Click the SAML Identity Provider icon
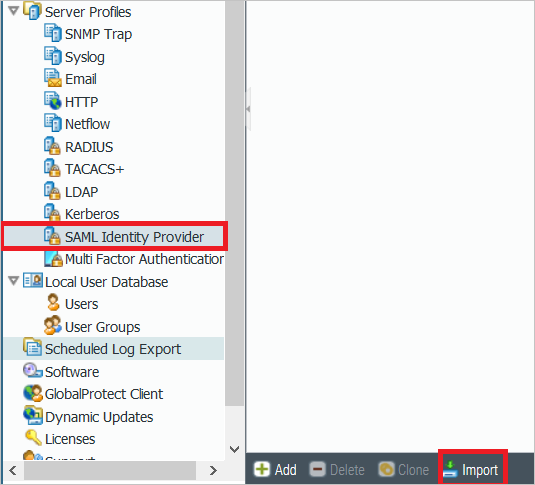 point(53,236)
